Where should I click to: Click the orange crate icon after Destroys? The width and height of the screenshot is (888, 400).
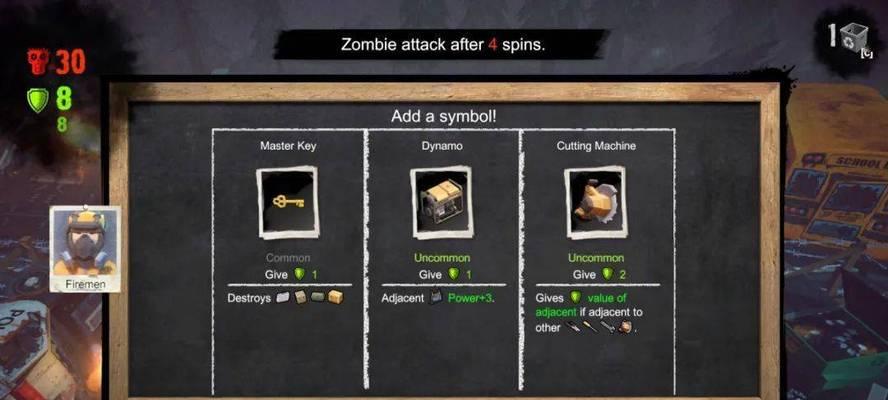(335, 297)
